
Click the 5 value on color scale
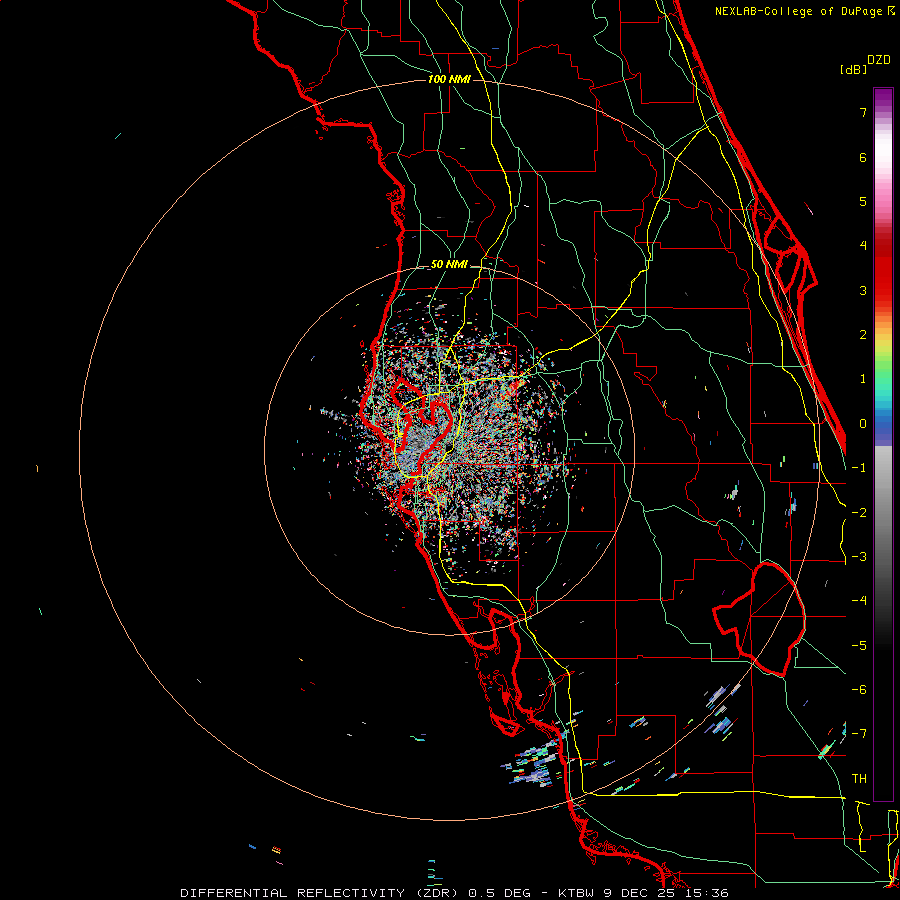pyautogui.click(x=863, y=201)
